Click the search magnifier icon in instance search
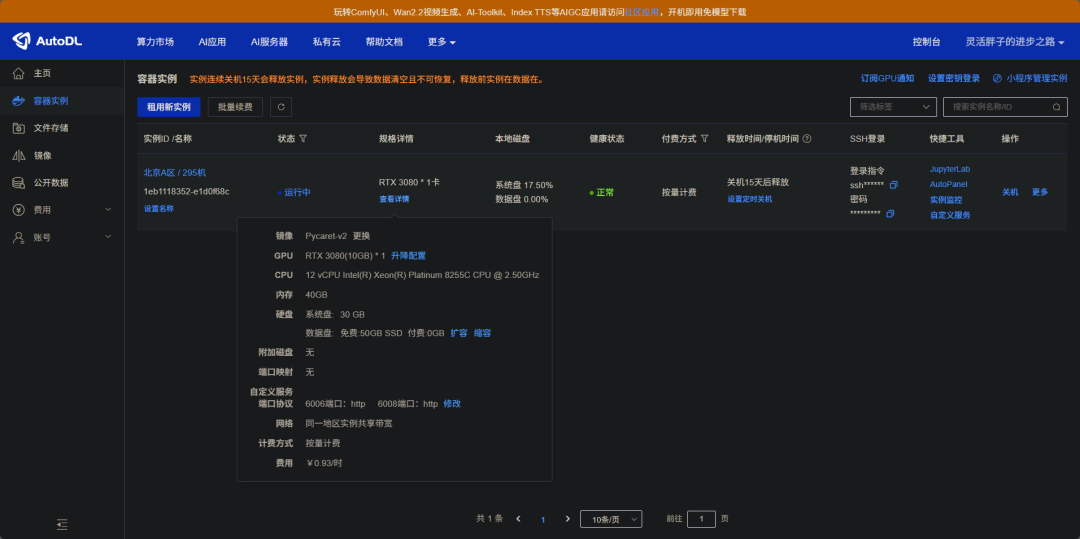Viewport: 1080px width, 539px height. click(1057, 107)
